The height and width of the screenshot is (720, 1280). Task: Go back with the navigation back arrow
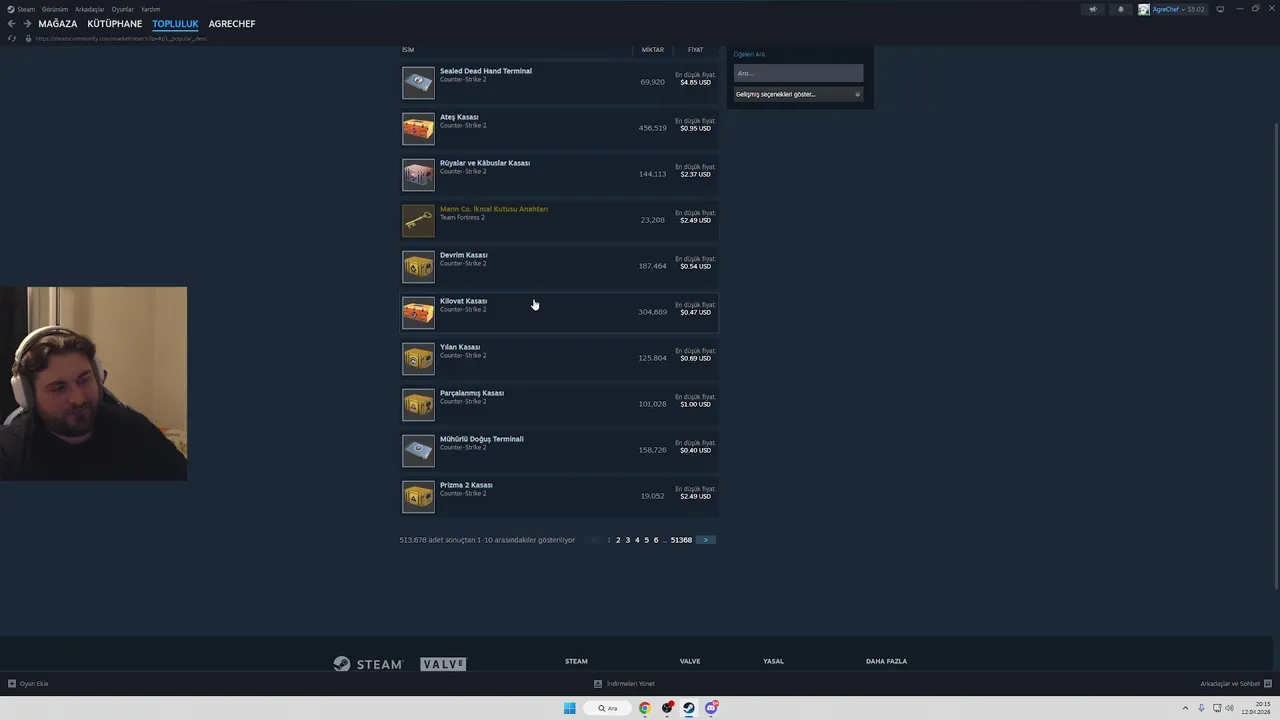tap(11, 24)
